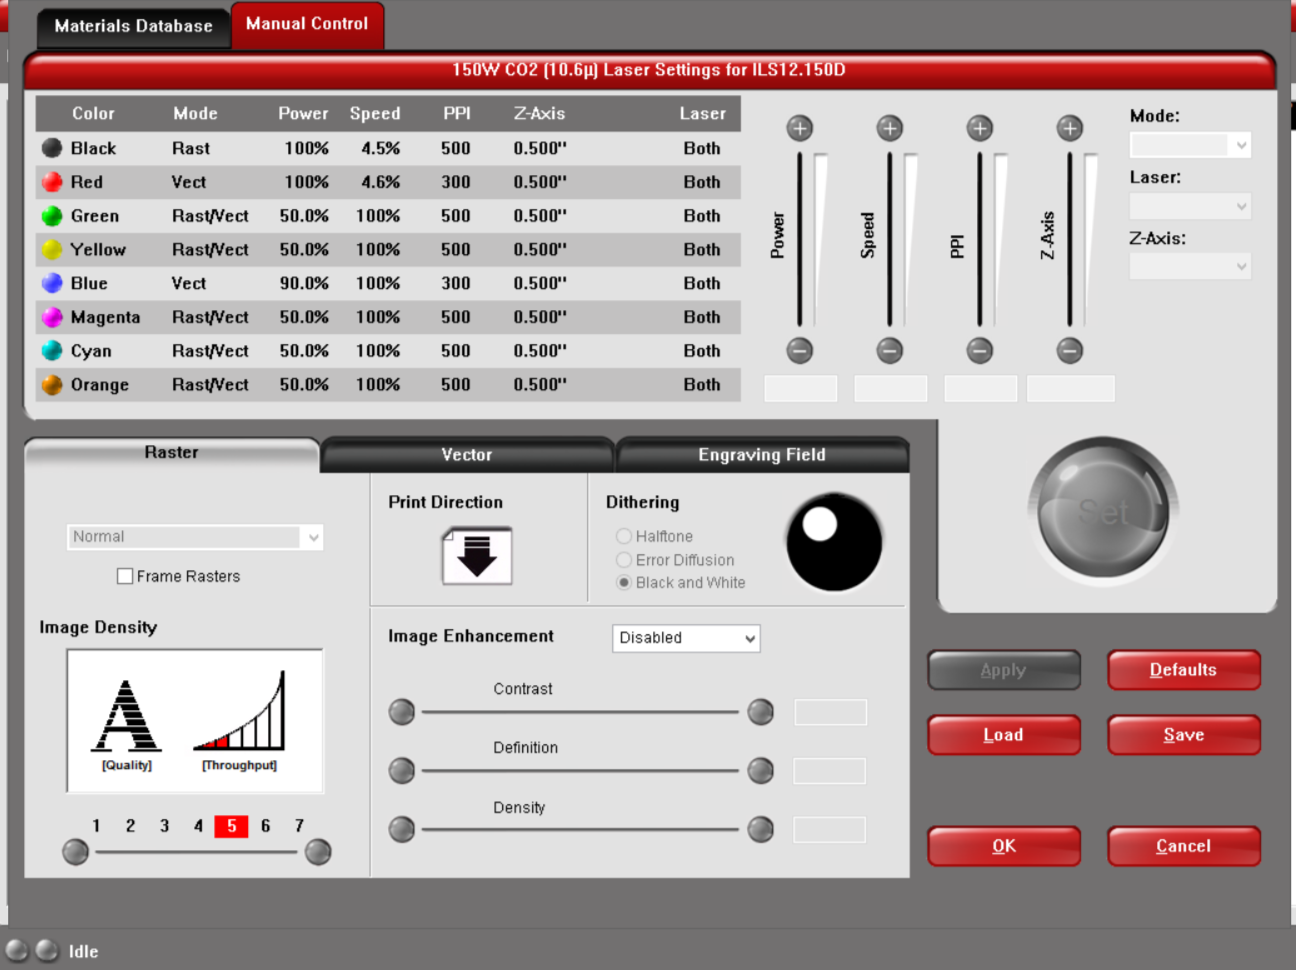Open the Engraving Field tab
Viewport: 1296px width, 970px height.
(762, 455)
